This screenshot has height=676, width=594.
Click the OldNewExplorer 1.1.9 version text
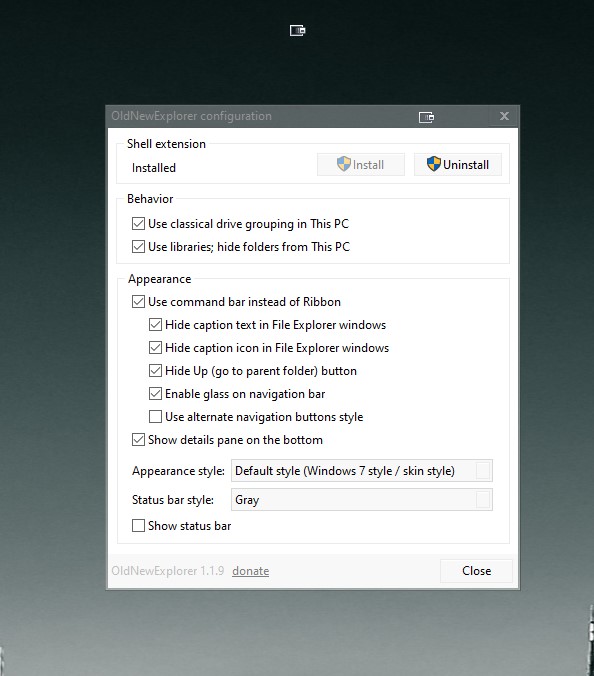click(167, 571)
